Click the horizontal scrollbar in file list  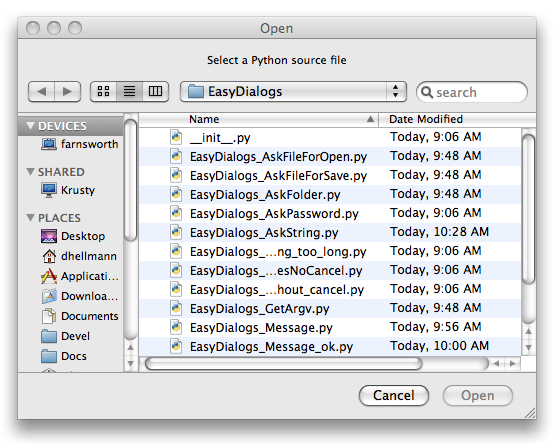click(284, 364)
